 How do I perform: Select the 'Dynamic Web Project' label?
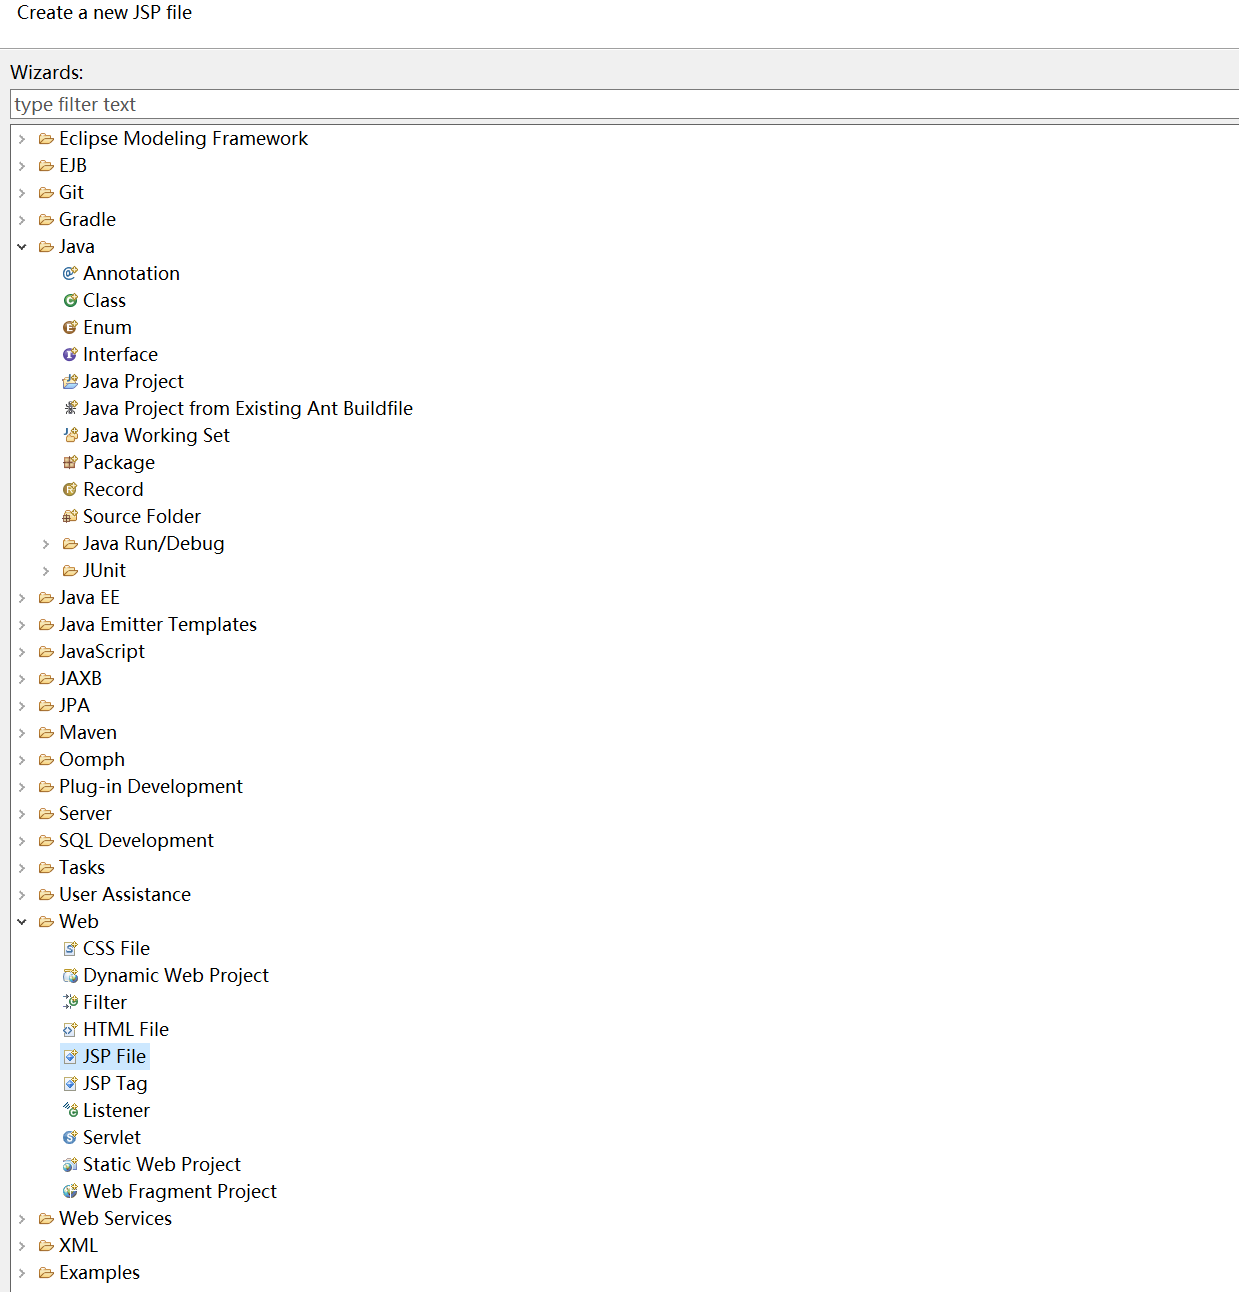point(176,975)
